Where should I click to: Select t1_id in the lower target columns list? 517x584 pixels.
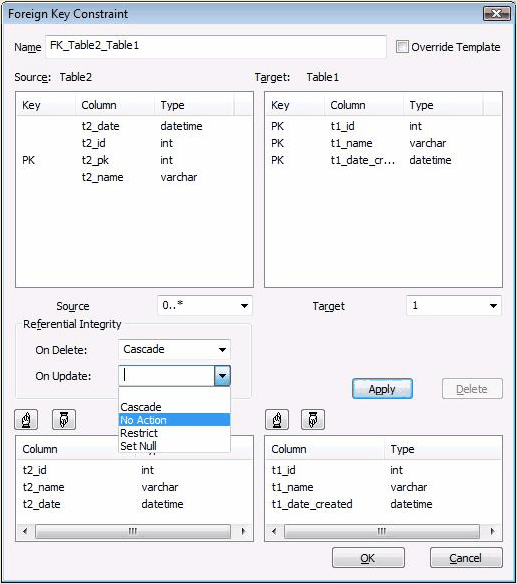pyautogui.click(x=383, y=470)
